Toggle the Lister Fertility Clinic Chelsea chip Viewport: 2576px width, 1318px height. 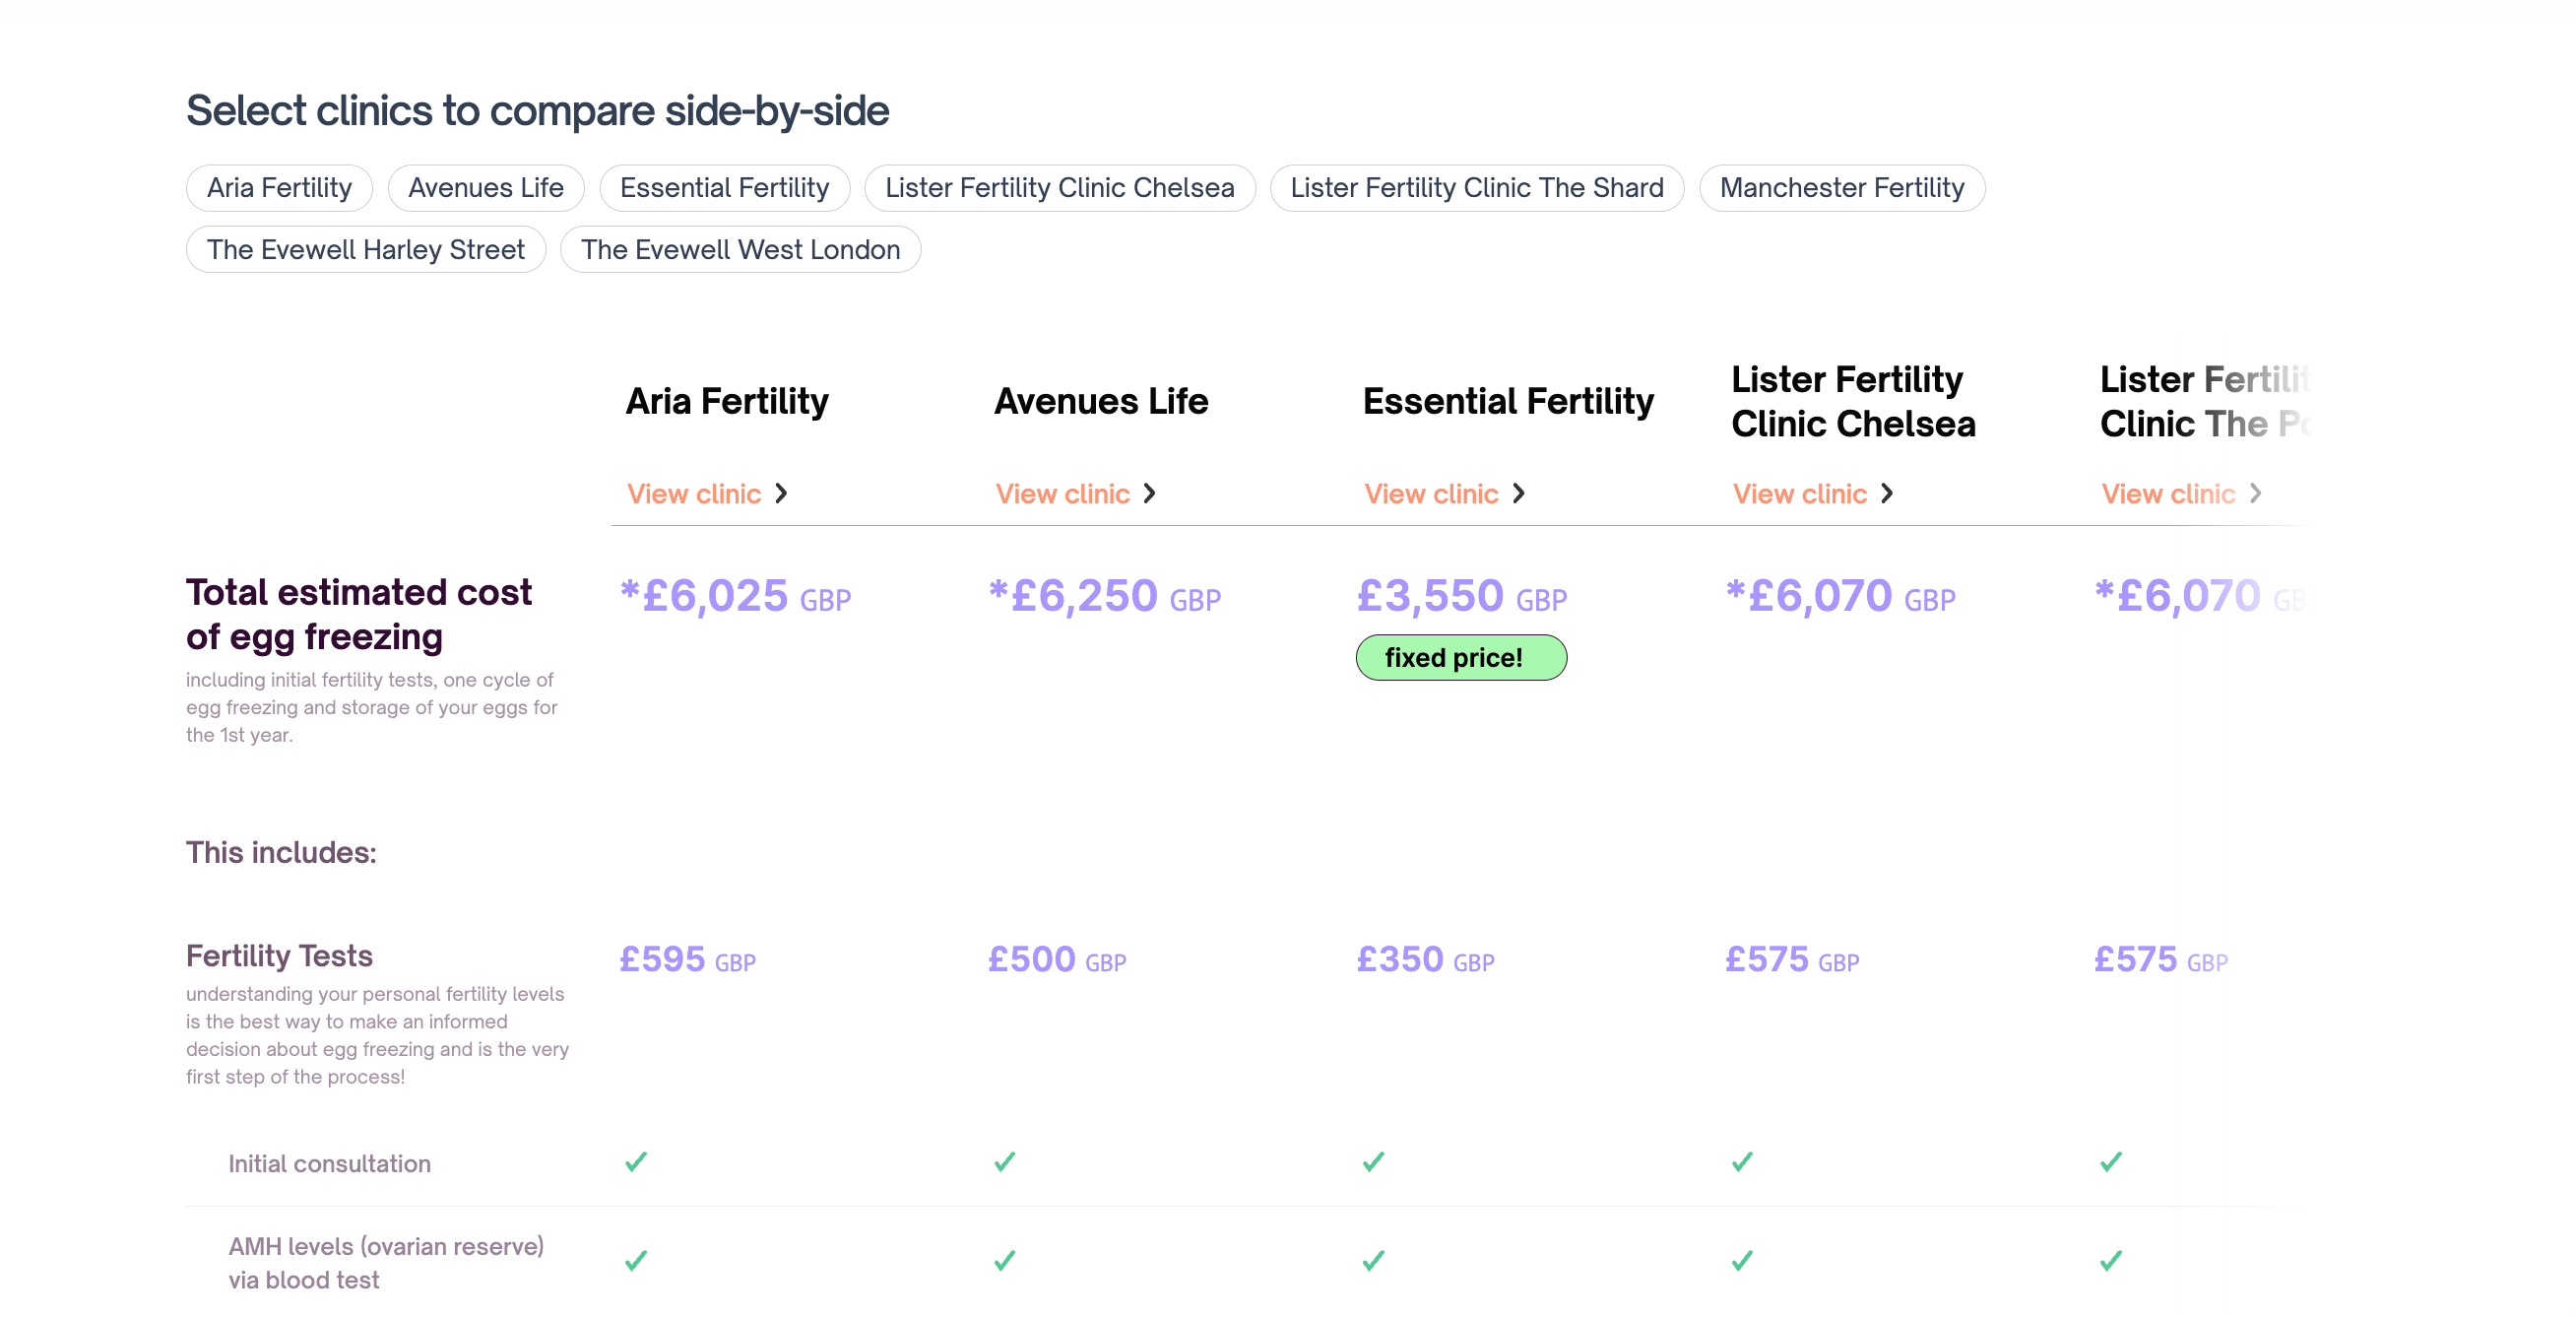pos(1060,188)
